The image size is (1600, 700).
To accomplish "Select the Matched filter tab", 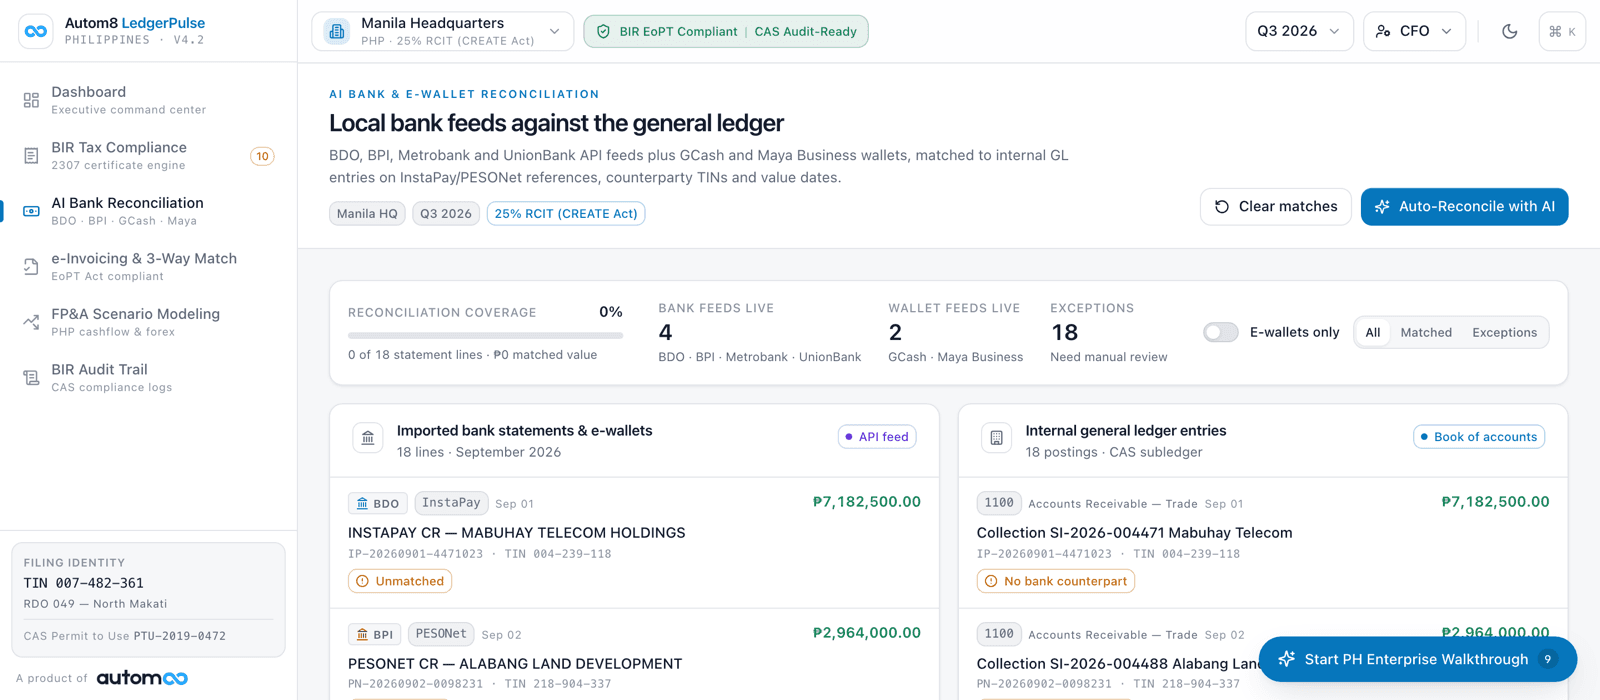I will click(x=1426, y=333).
